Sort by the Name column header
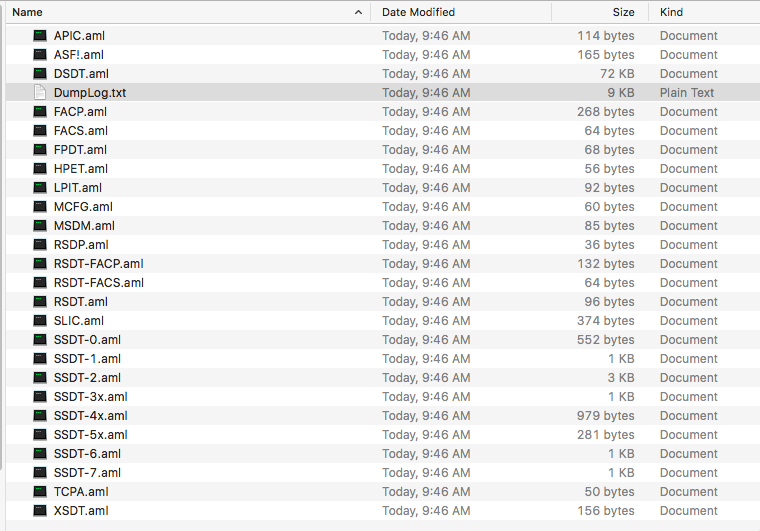This screenshot has height=531, width=760. [28, 13]
